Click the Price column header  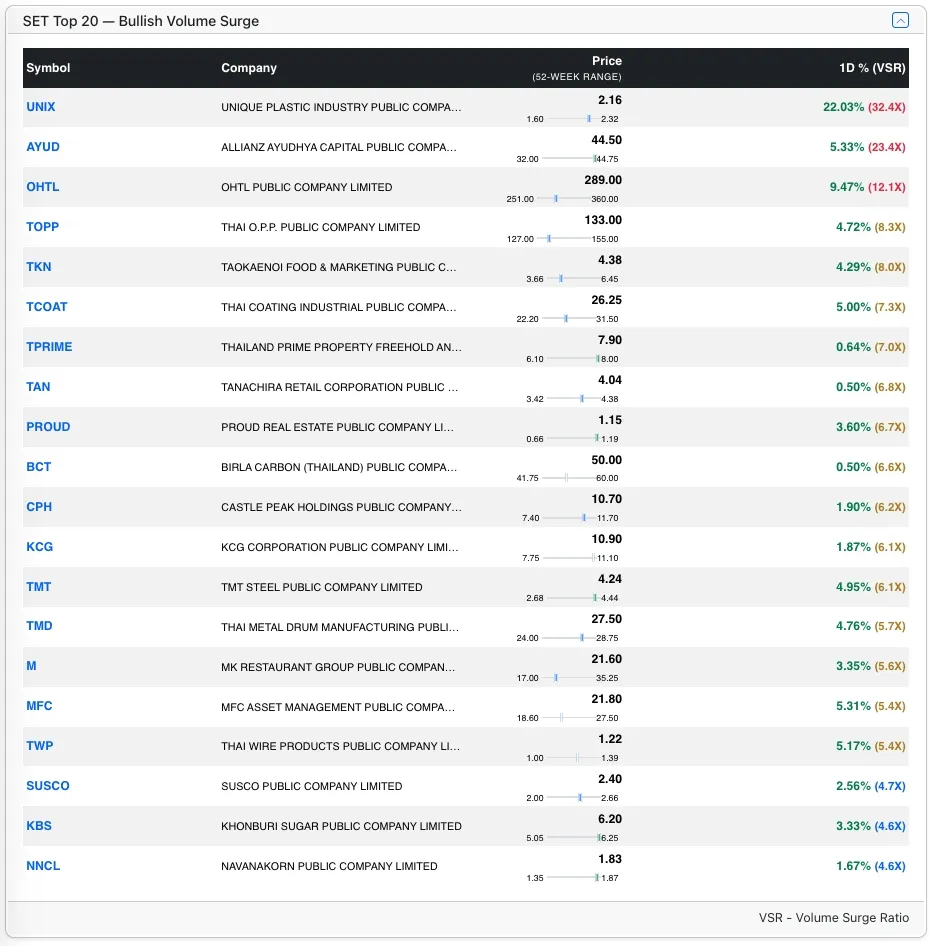pyautogui.click(x=606, y=61)
